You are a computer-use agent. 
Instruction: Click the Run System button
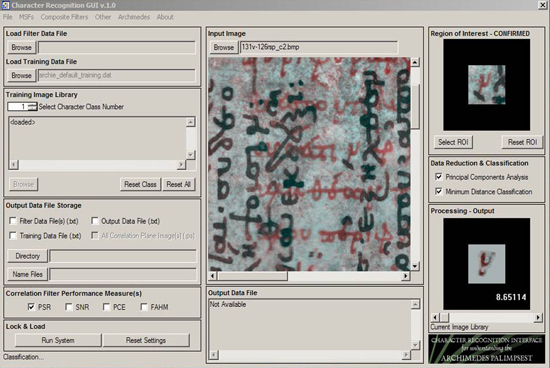coord(58,340)
